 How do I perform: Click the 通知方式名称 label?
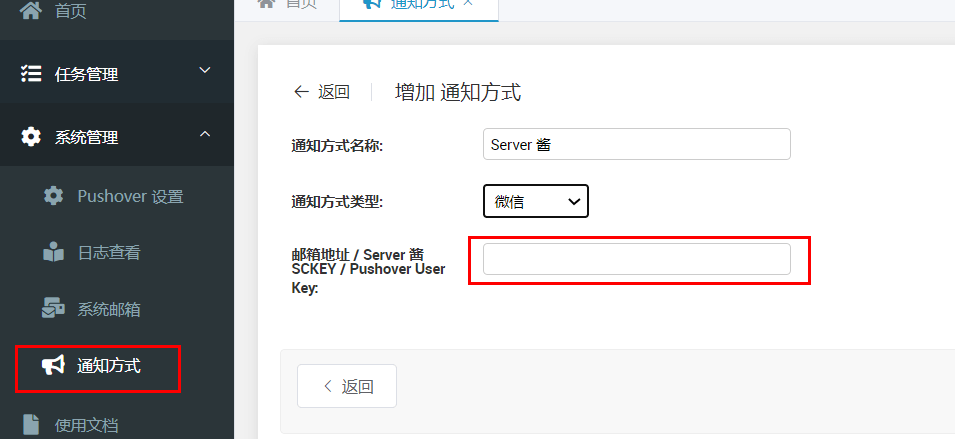click(x=337, y=146)
